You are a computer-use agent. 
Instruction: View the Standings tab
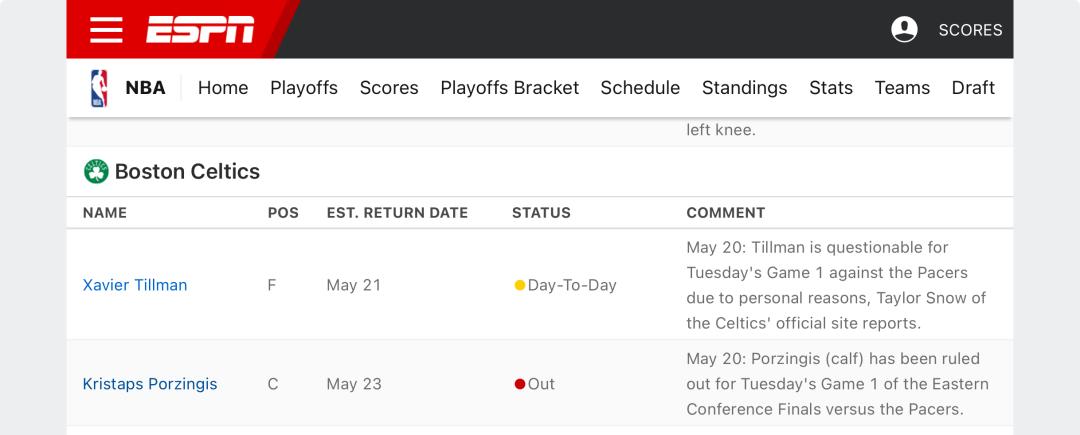[x=745, y=88]
